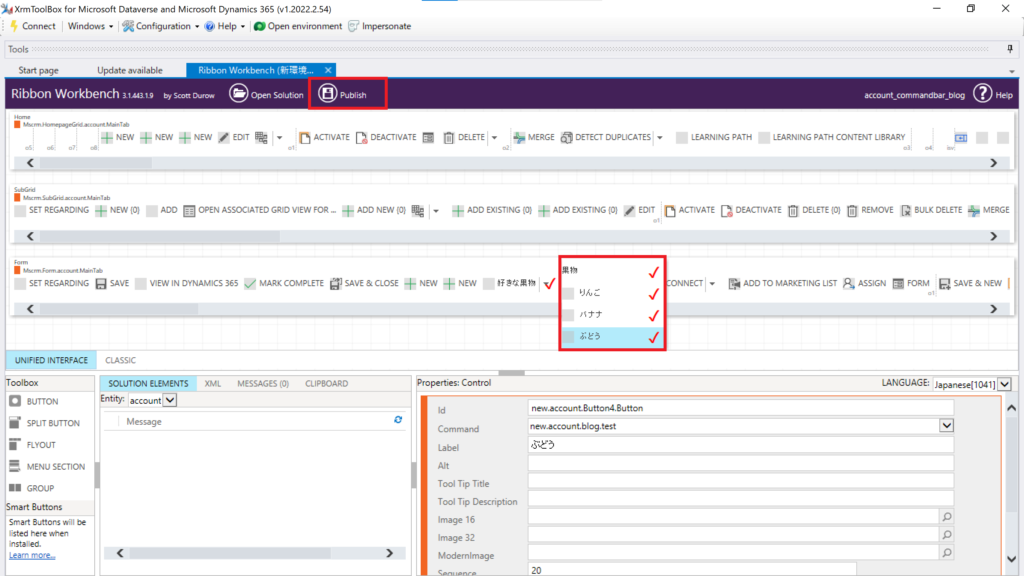Open the XML tab
This screenshot has width=1024, height=576.
pos(212,383)
